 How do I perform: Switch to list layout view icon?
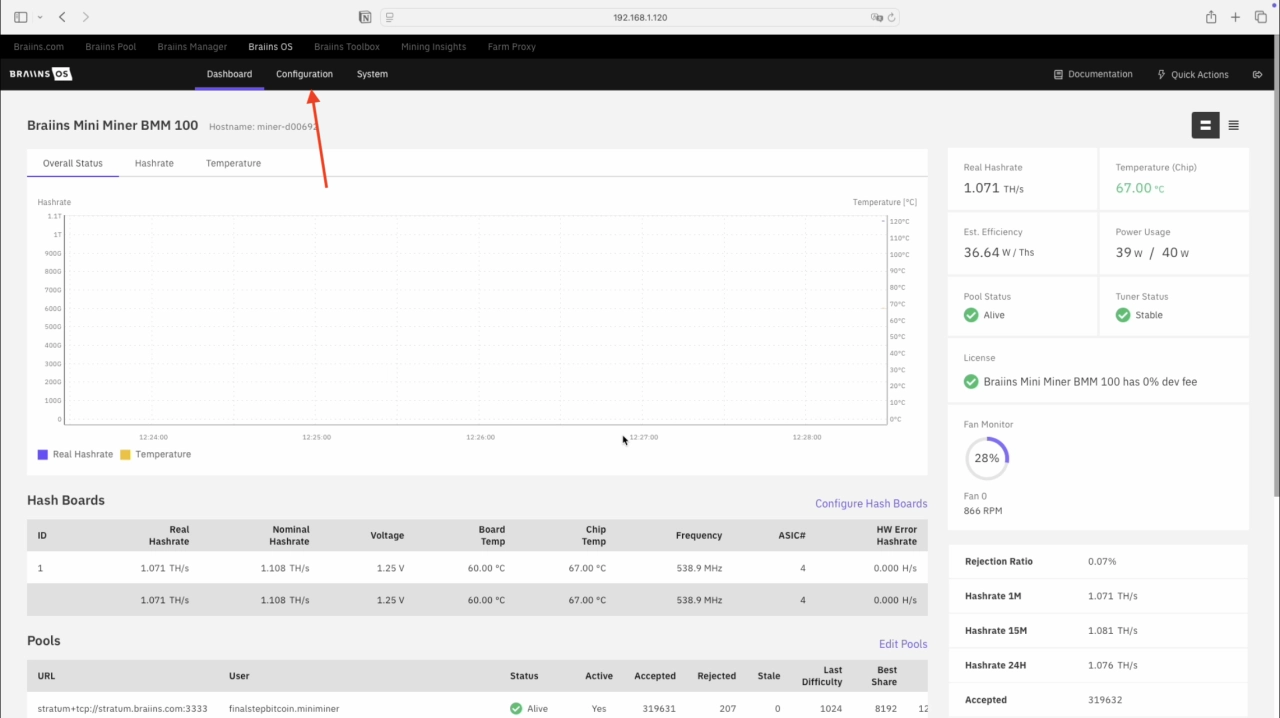click(x=1234, y=125)
